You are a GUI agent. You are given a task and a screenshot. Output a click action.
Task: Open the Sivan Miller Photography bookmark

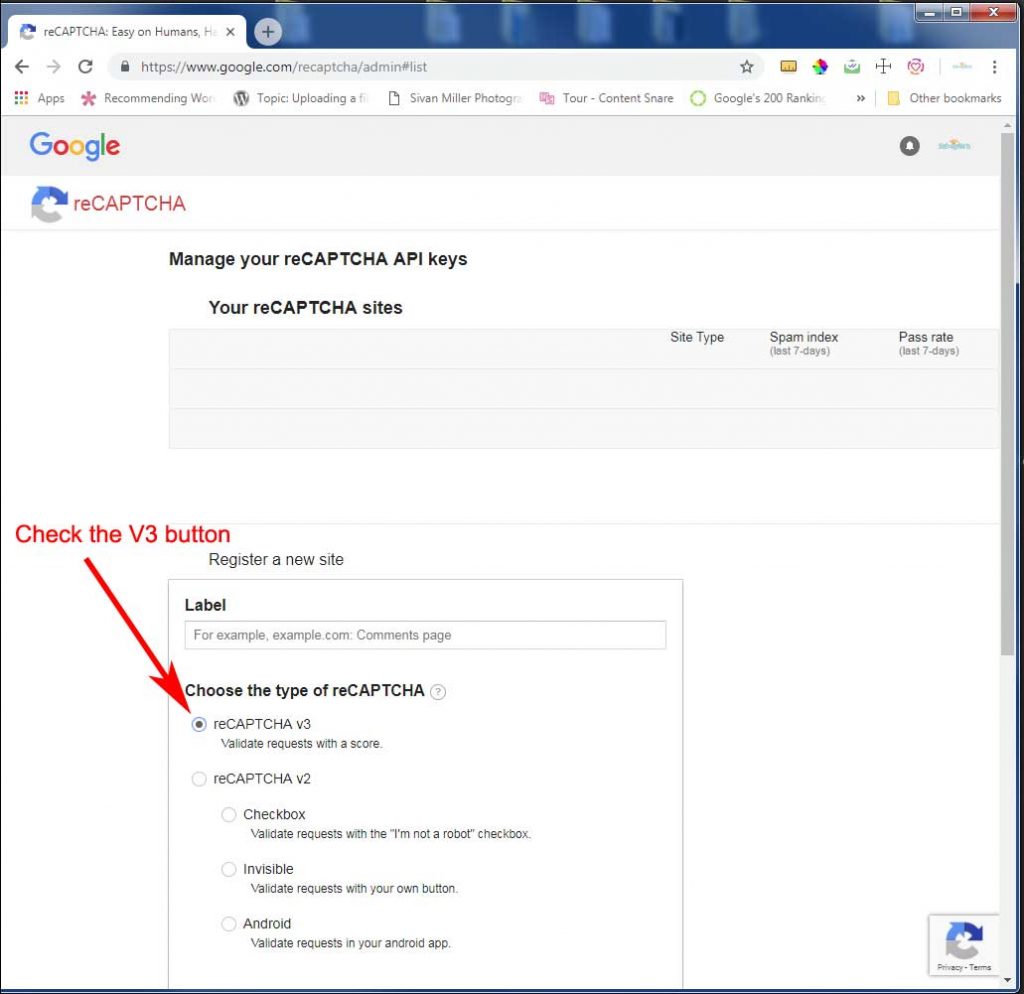(x=455, y=98)
